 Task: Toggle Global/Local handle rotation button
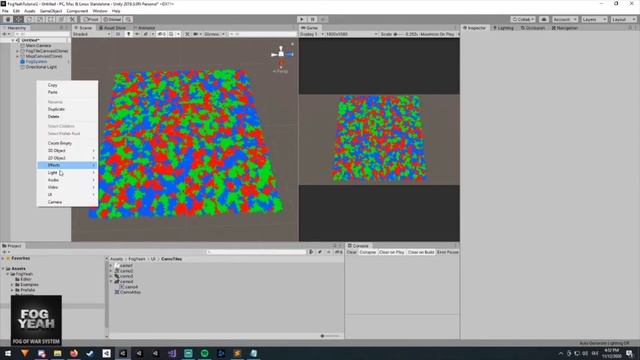tap(112, 19)
